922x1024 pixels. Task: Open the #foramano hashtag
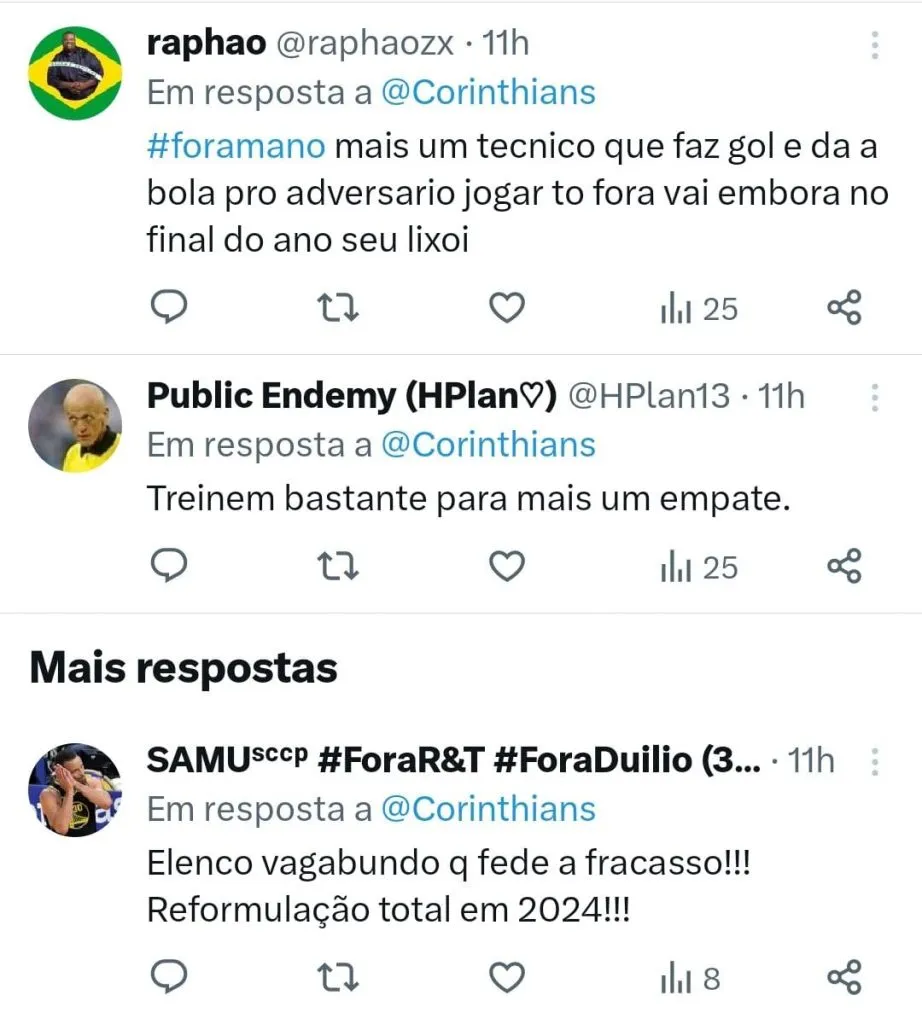click(x=236, y=146)
